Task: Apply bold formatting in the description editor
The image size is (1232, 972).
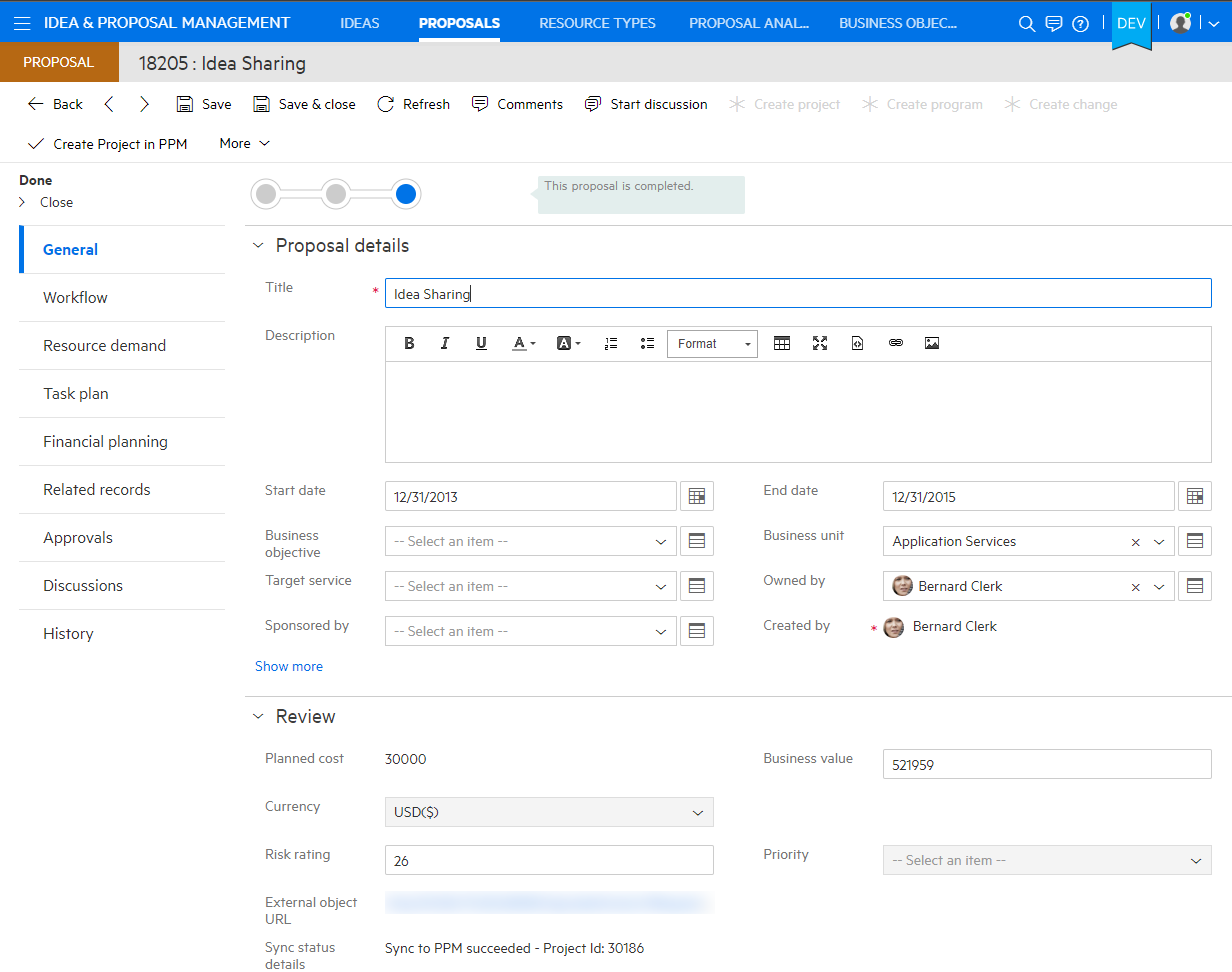Action: coord(409,343)
